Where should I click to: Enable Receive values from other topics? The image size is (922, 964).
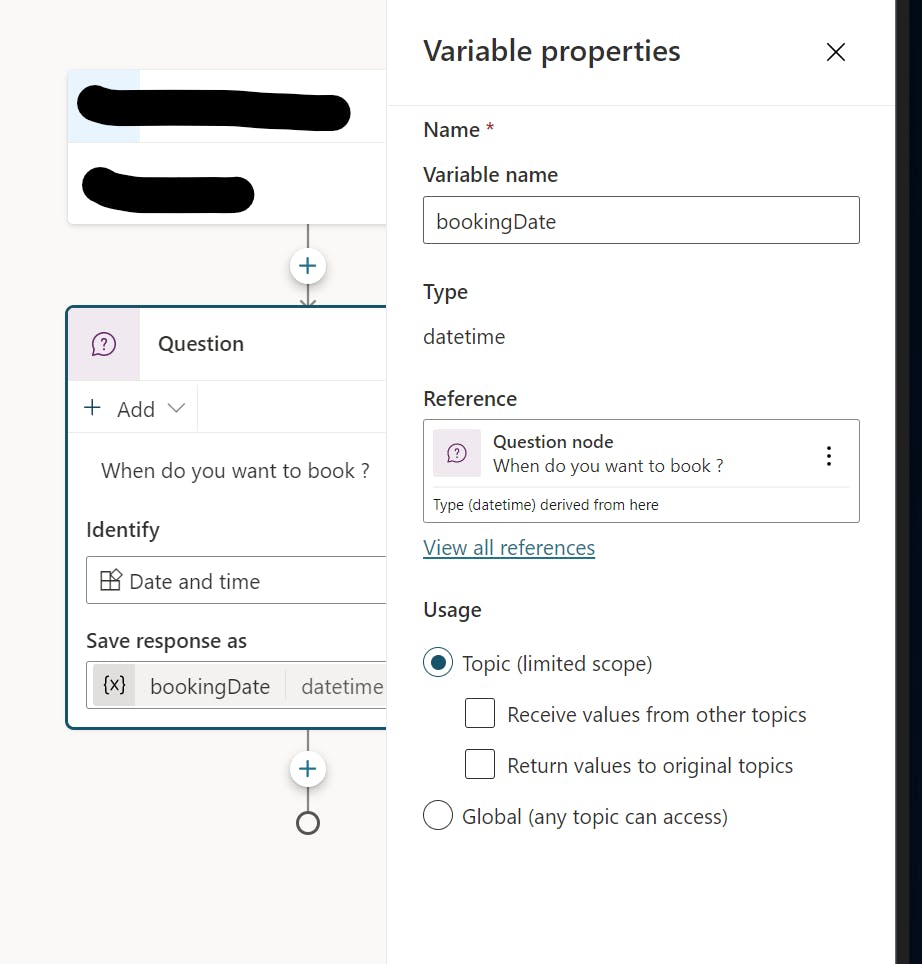pyautogui.click(x=480, y=713)
